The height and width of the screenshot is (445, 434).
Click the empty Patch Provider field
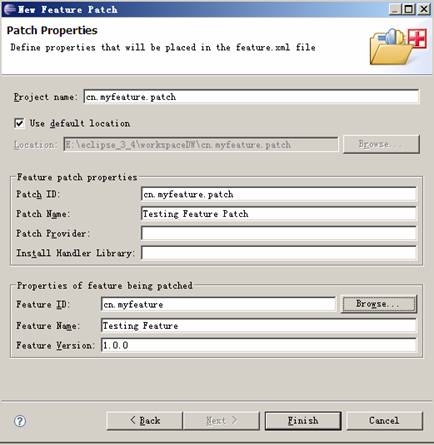279,233
